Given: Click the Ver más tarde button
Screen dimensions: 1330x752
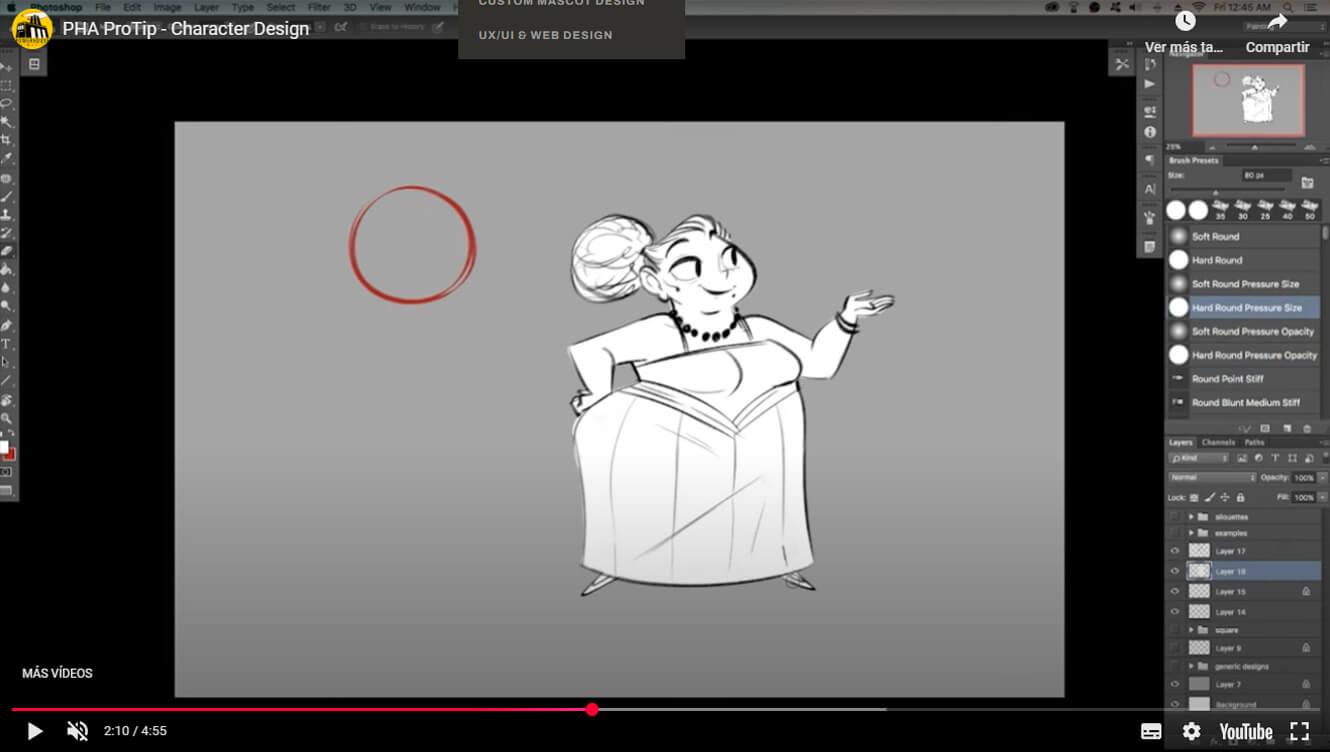Looking at the screenshot, I should click(x=1185, y=31).
